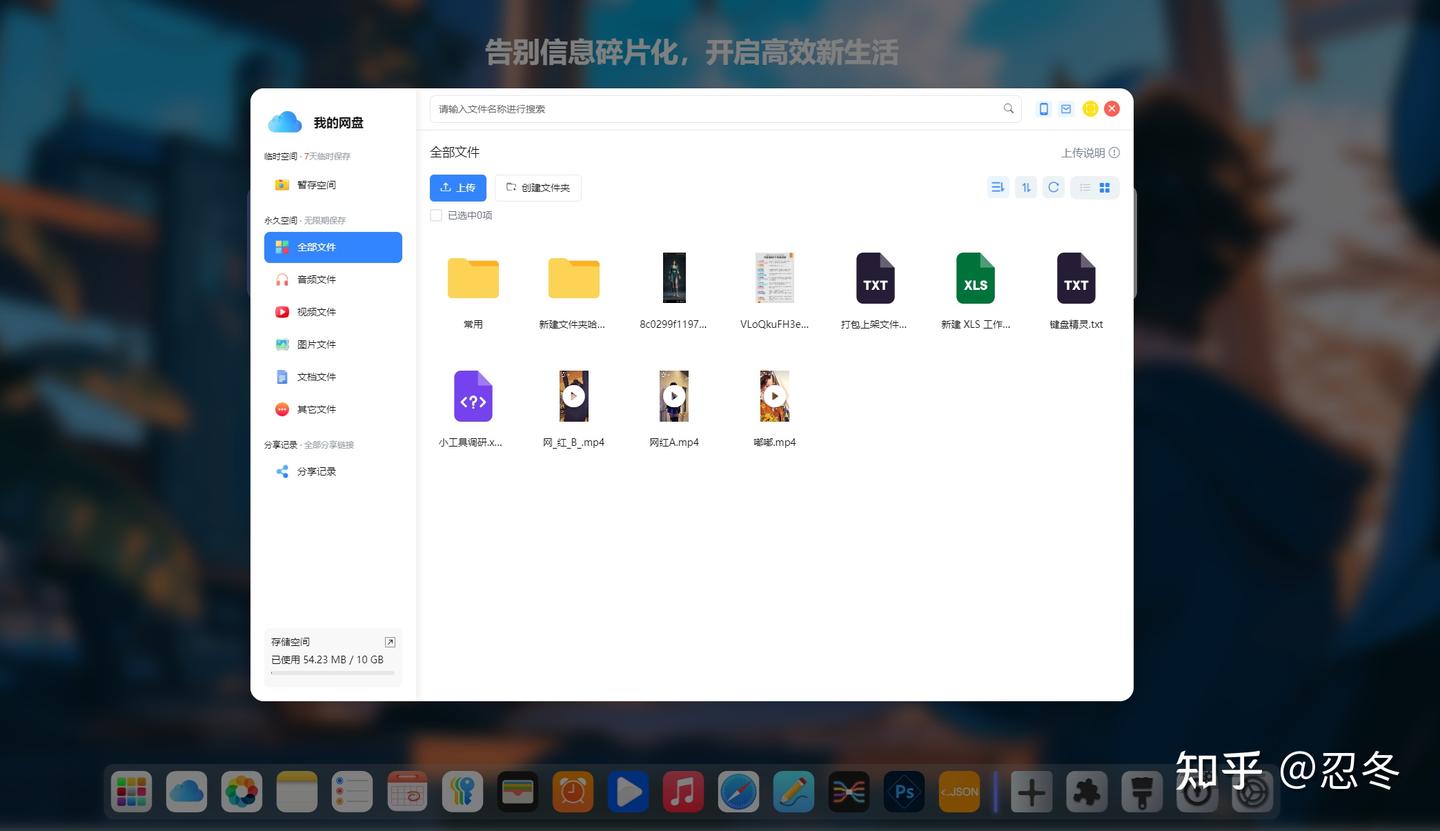Image resolution: width=1440 pixels, height=831 pixels.
Task: Play the 网红A.mp4 video
Action: point(674,396)
